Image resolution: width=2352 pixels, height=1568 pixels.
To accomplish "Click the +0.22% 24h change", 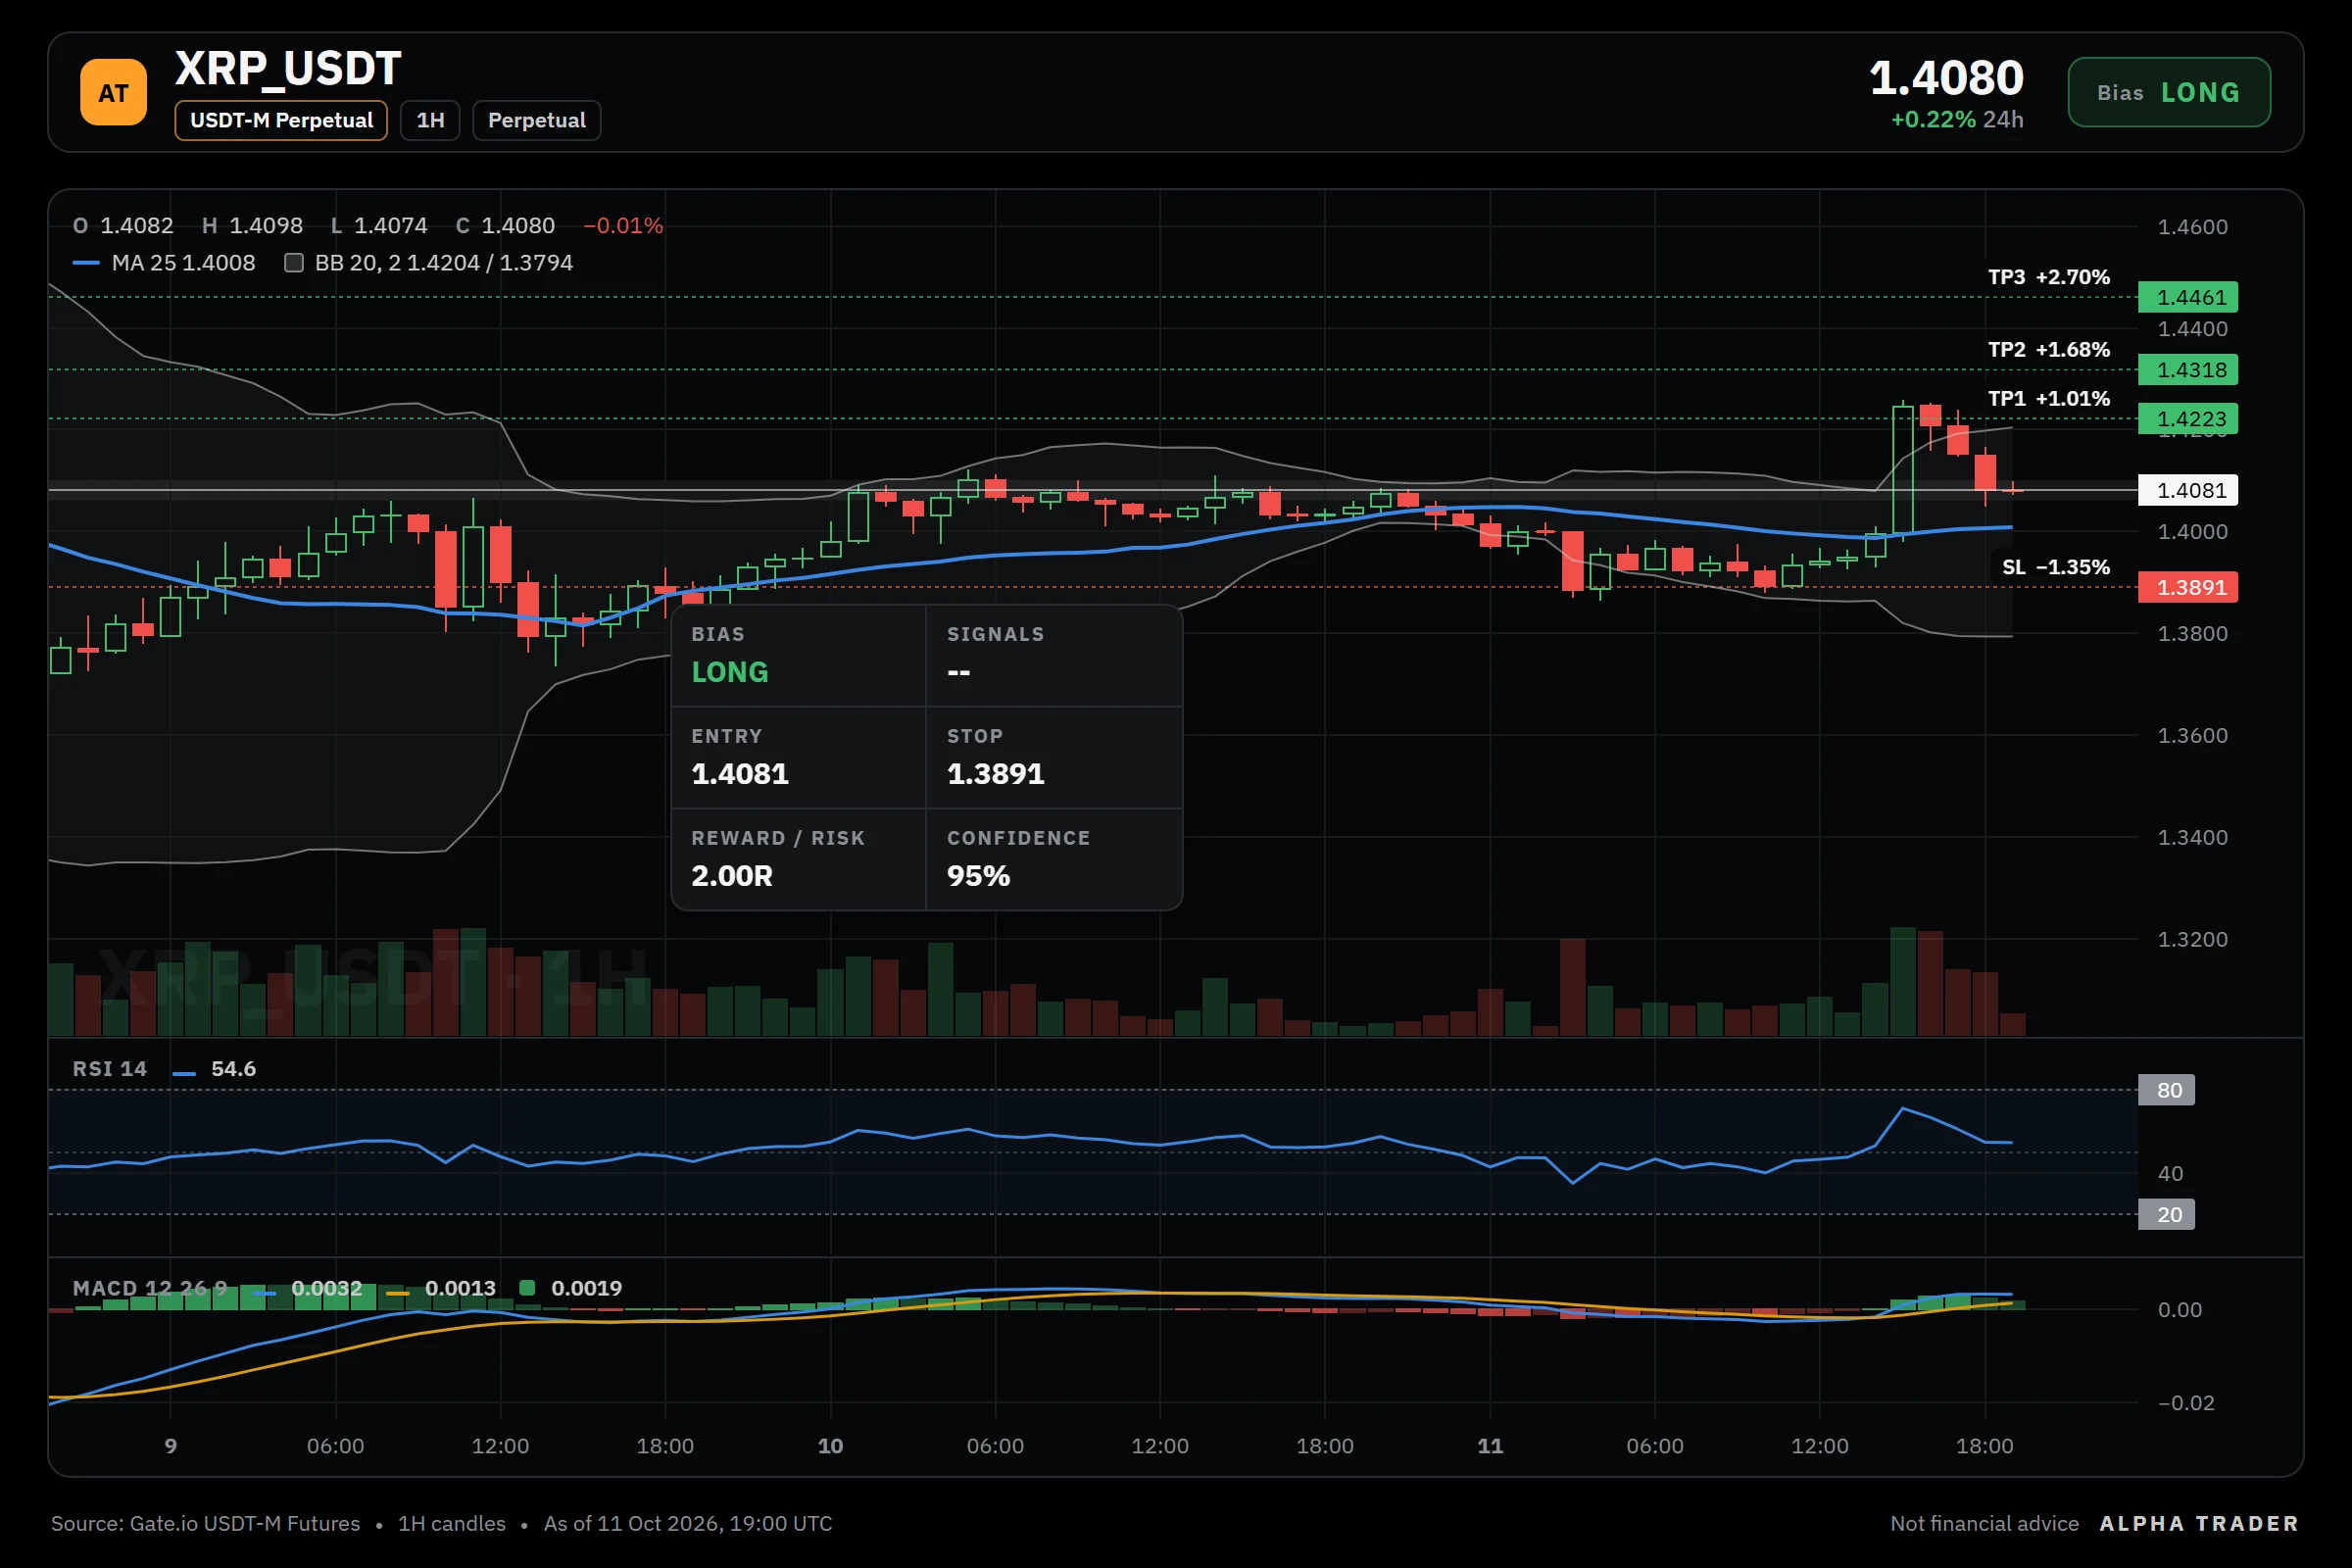I will pos(1956,120).
